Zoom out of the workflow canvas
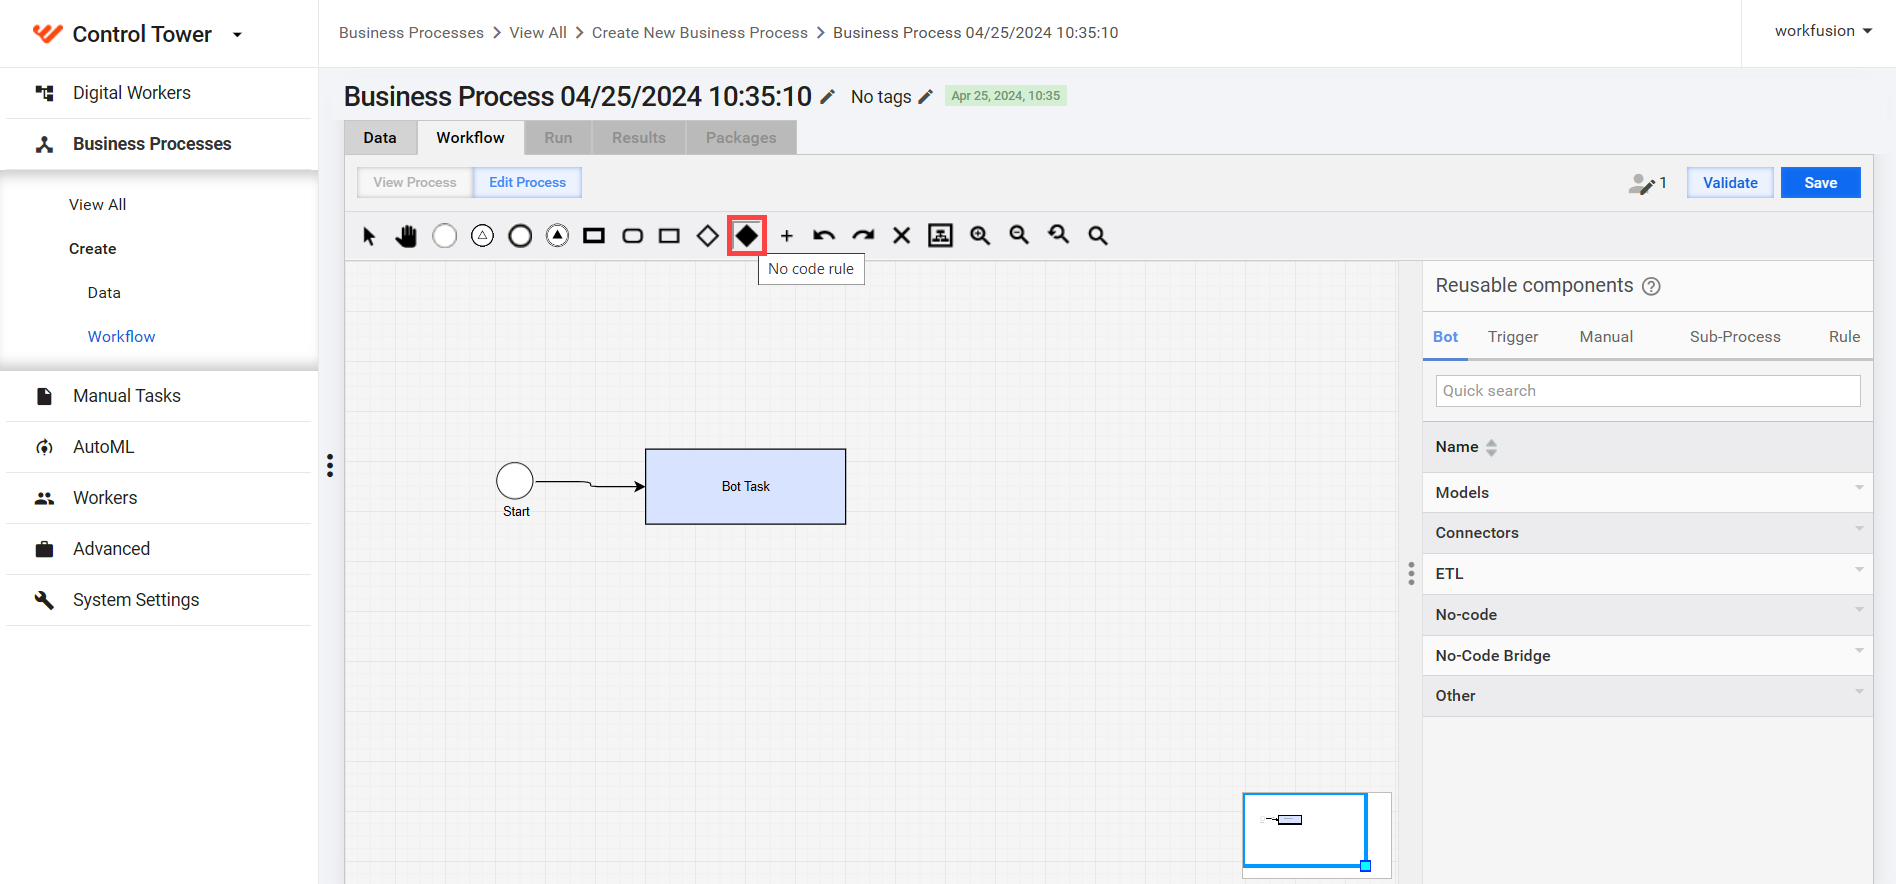The height and width of the screenshot is (884, 1896). (x=1019, y=236)
